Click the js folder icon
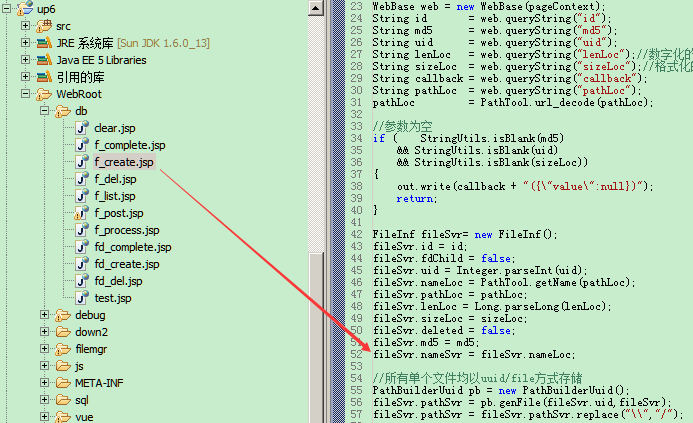The width and height of the screenshot is (693, 423). (x=63, y=366)
